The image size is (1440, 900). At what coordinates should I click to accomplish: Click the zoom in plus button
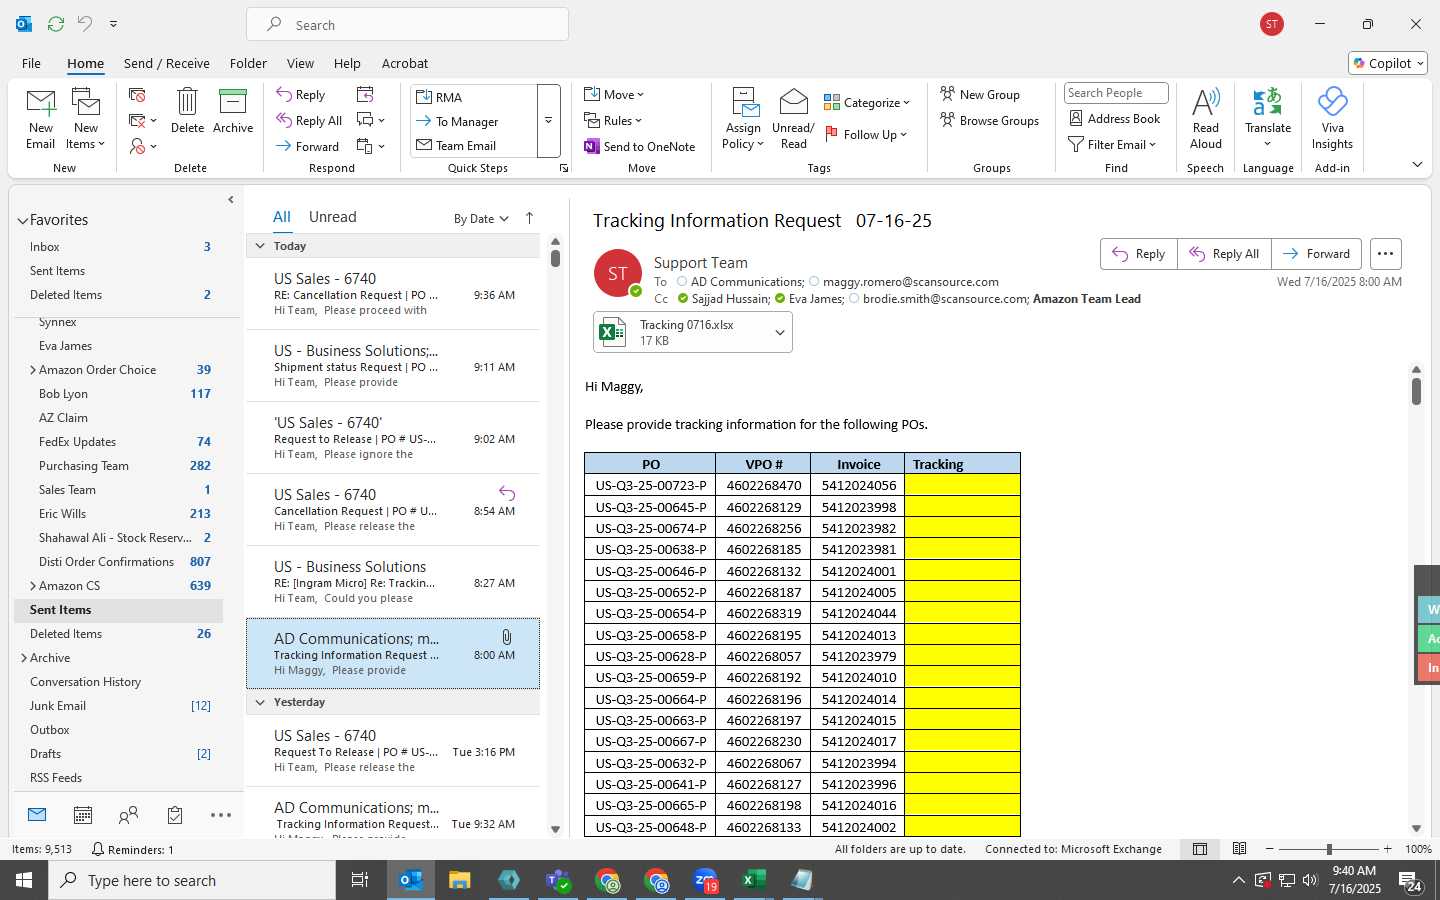click(x=1387, y=849)
